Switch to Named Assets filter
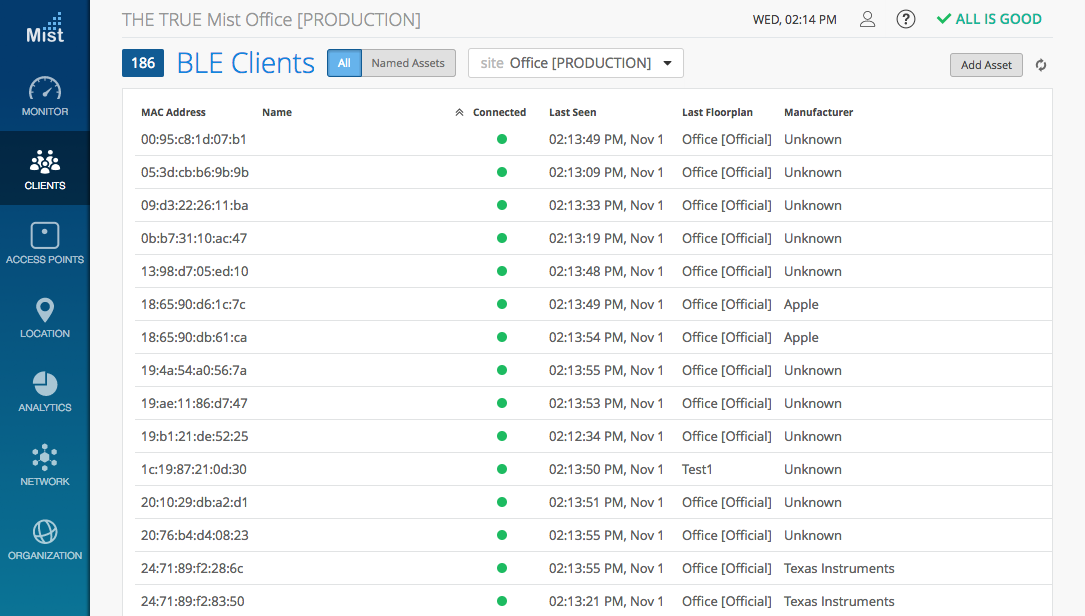The height and width of the screenshot is (616, 1085). [x=408, y=63]
